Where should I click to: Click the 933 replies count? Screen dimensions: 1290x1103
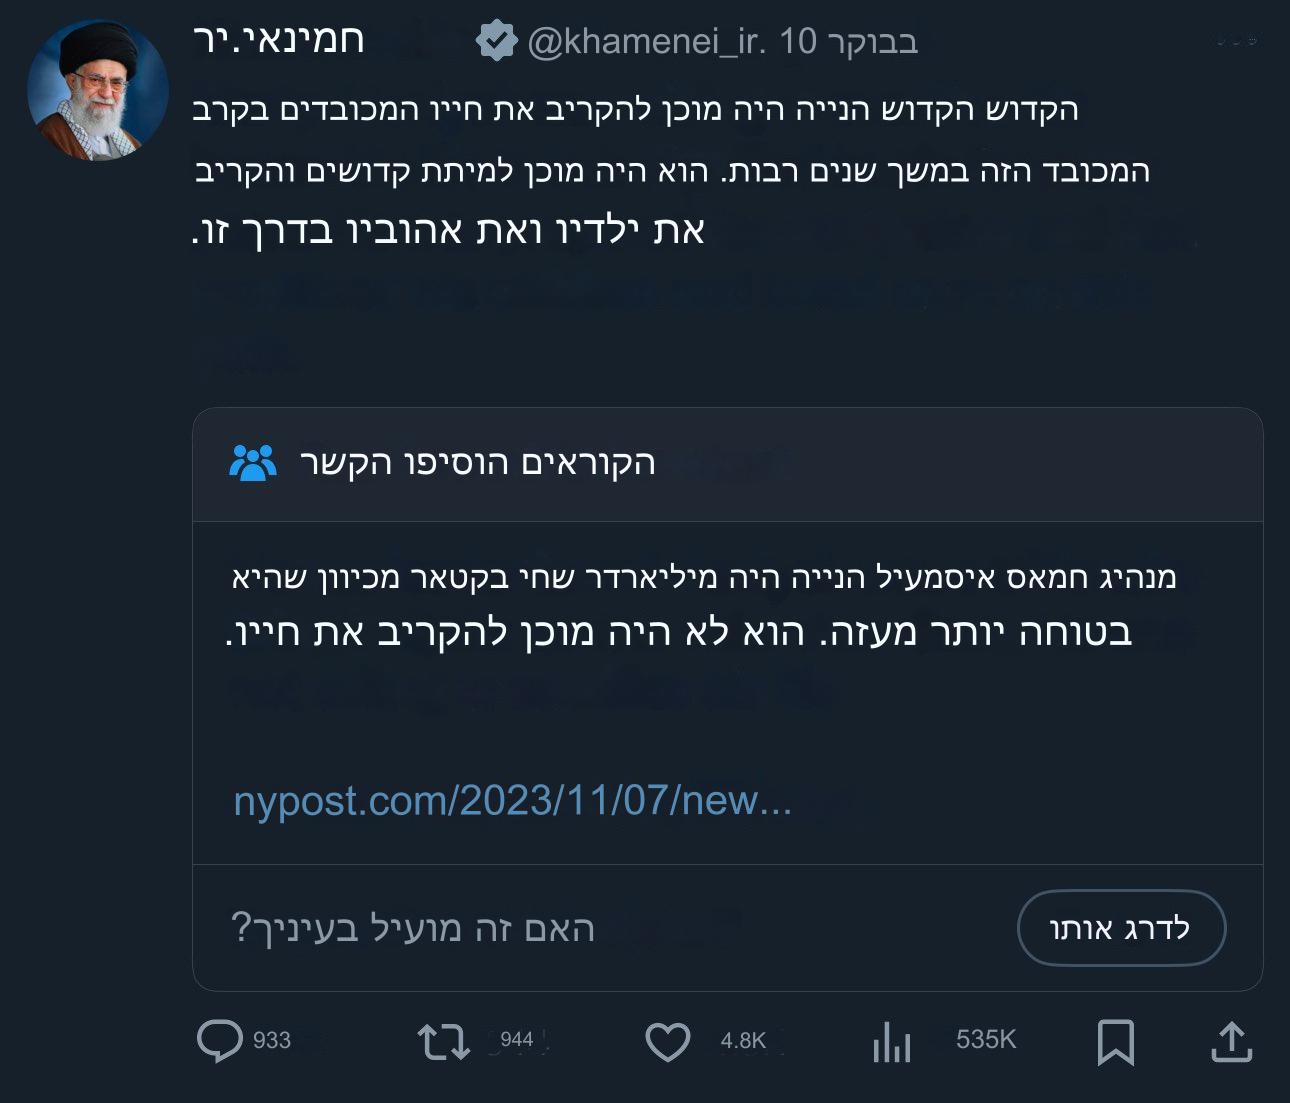click(x=272, y=1041)
